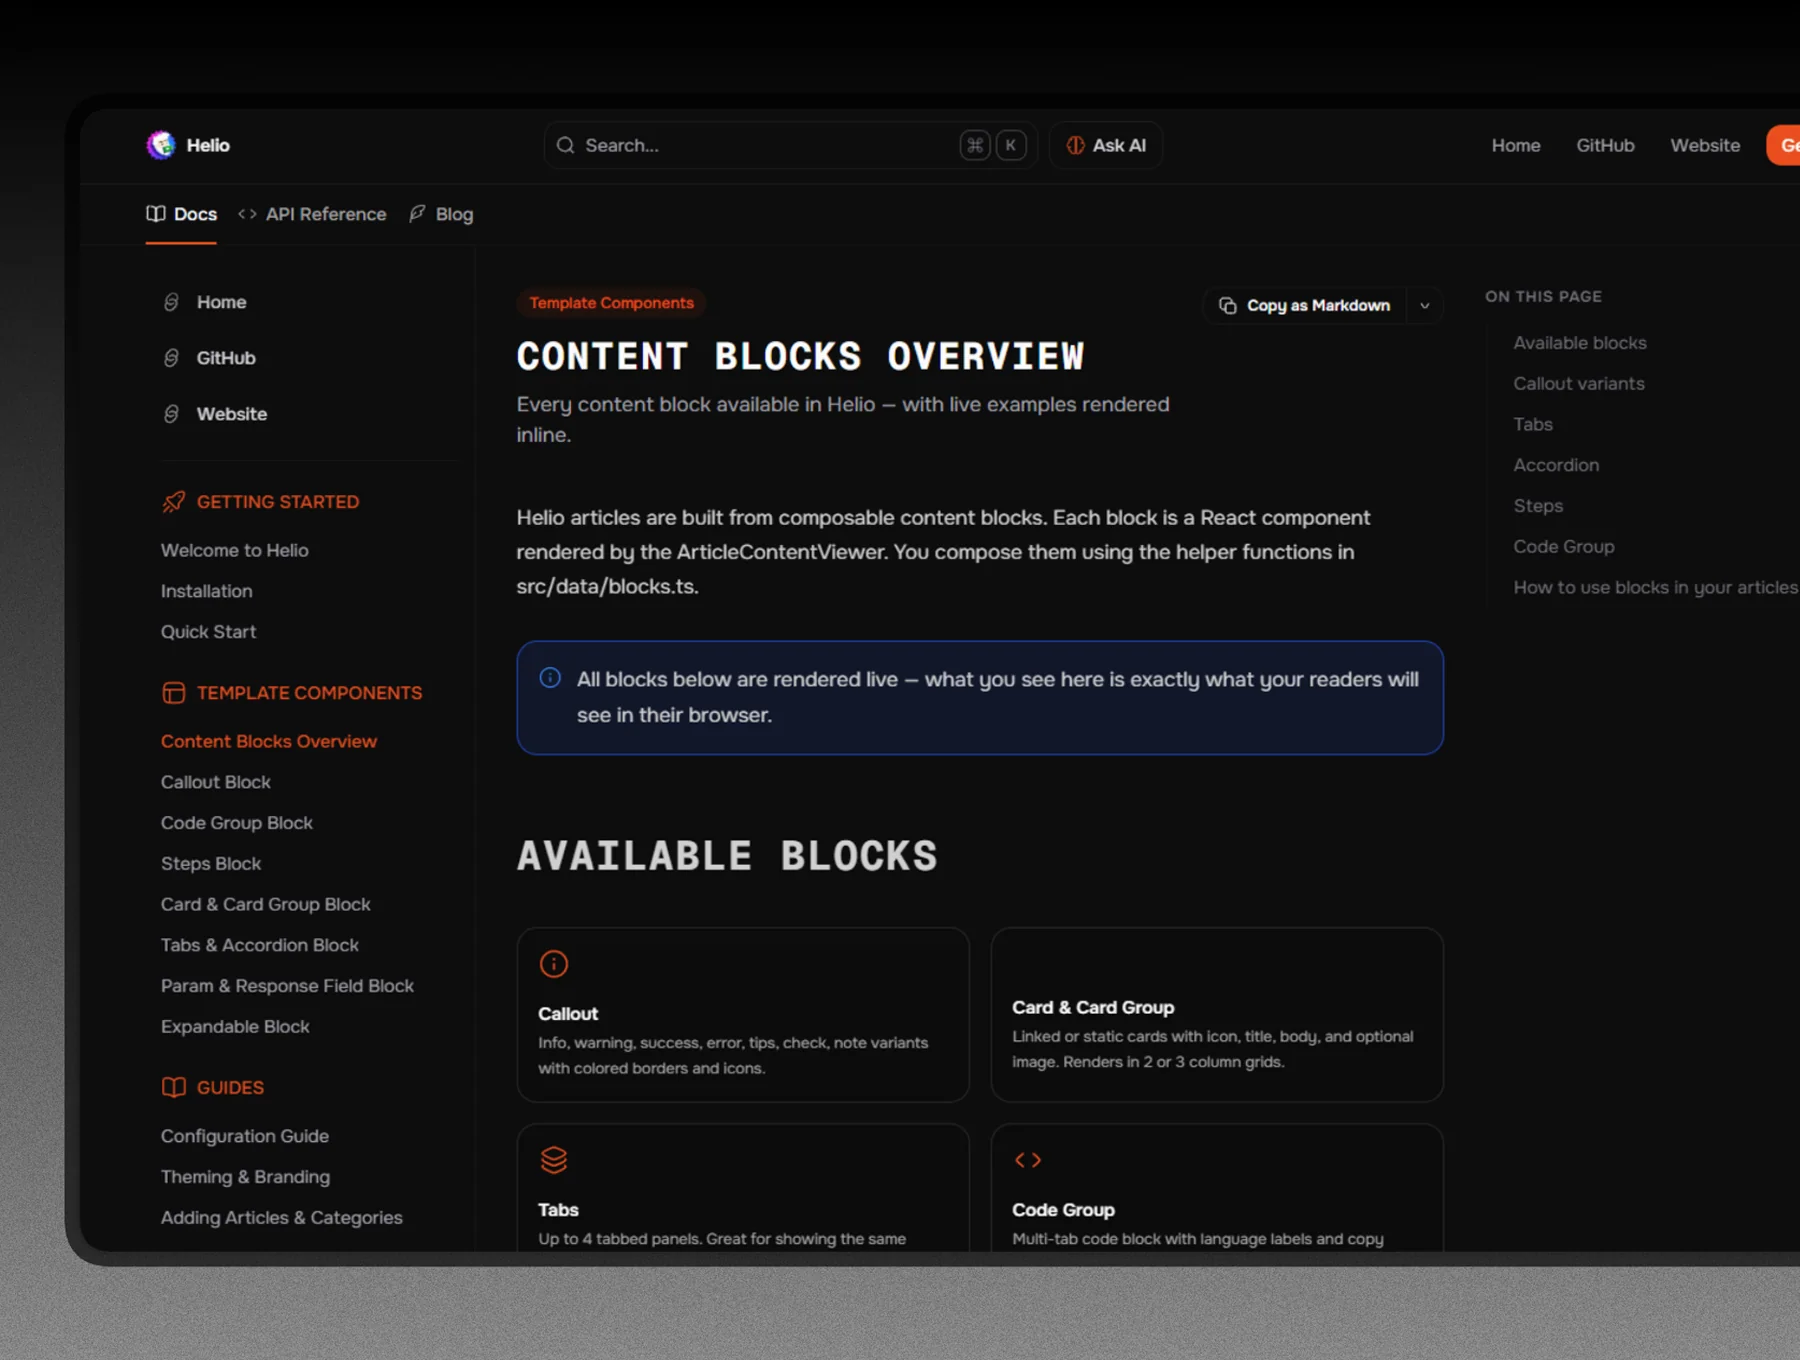This screenshot has width=1800, height=1360.
Task: Click the Ask AI button
Action: pyautogui.click(x=1106, y=145)
